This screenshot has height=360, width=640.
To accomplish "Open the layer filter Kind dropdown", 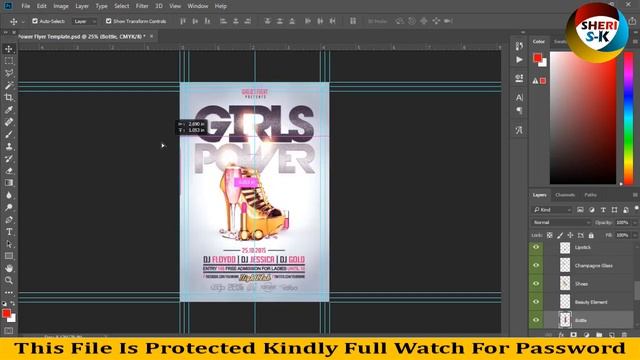I will pos(552,210).
